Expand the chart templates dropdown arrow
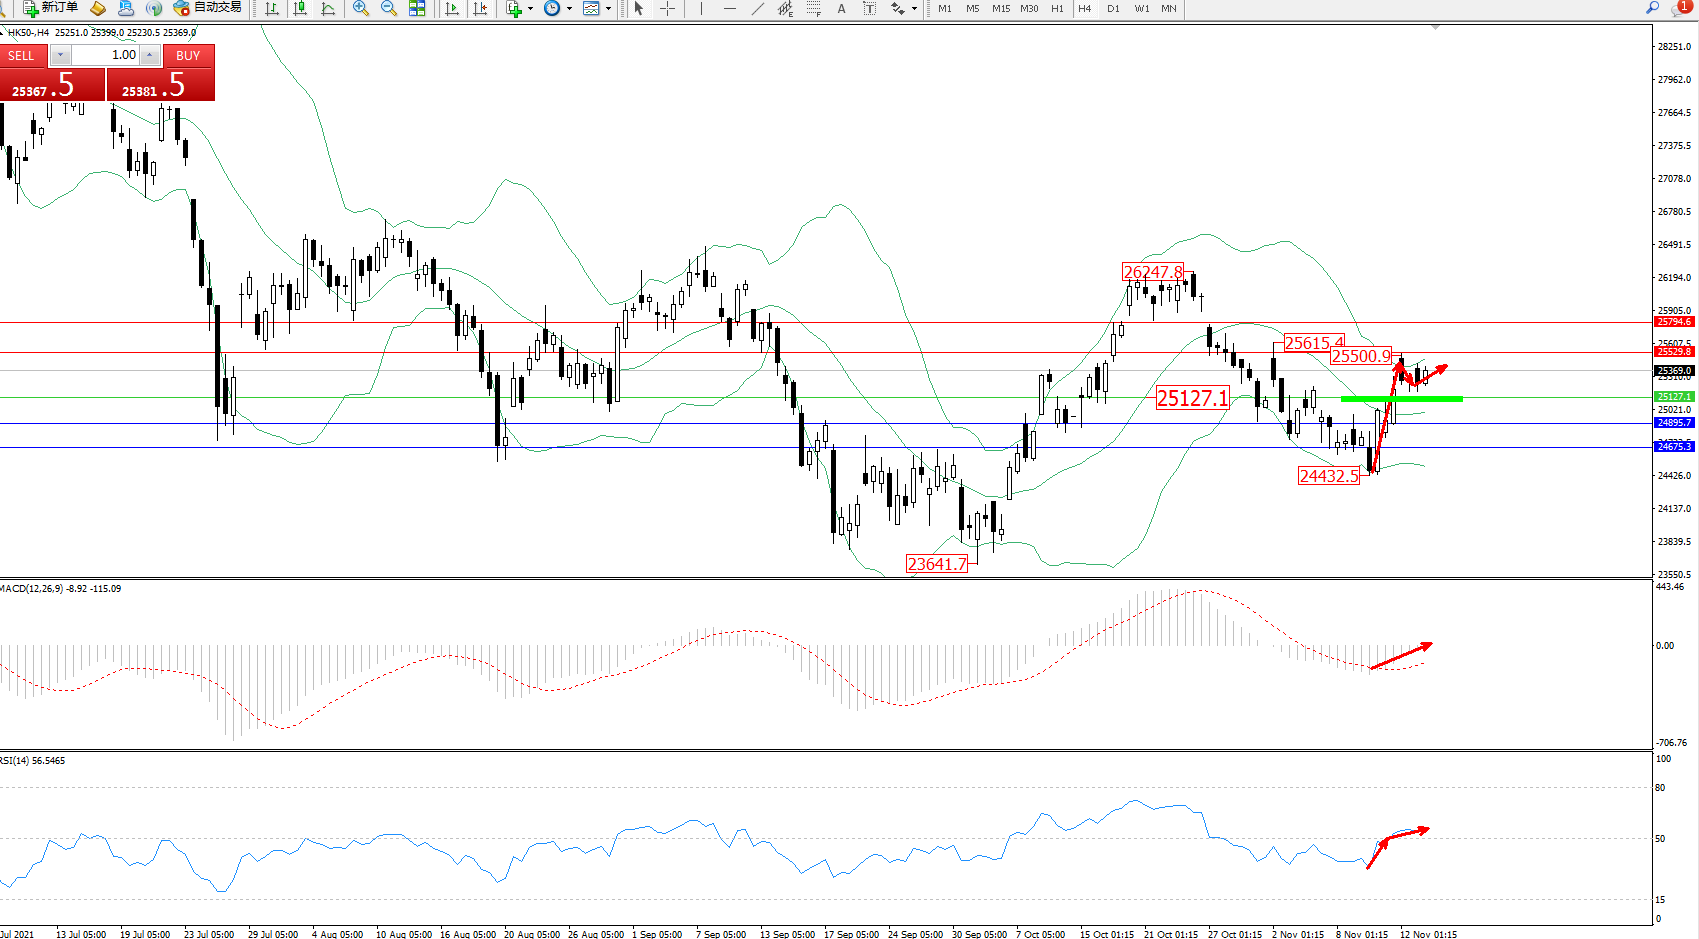The image size is (1699, 939). coord(608,8)
